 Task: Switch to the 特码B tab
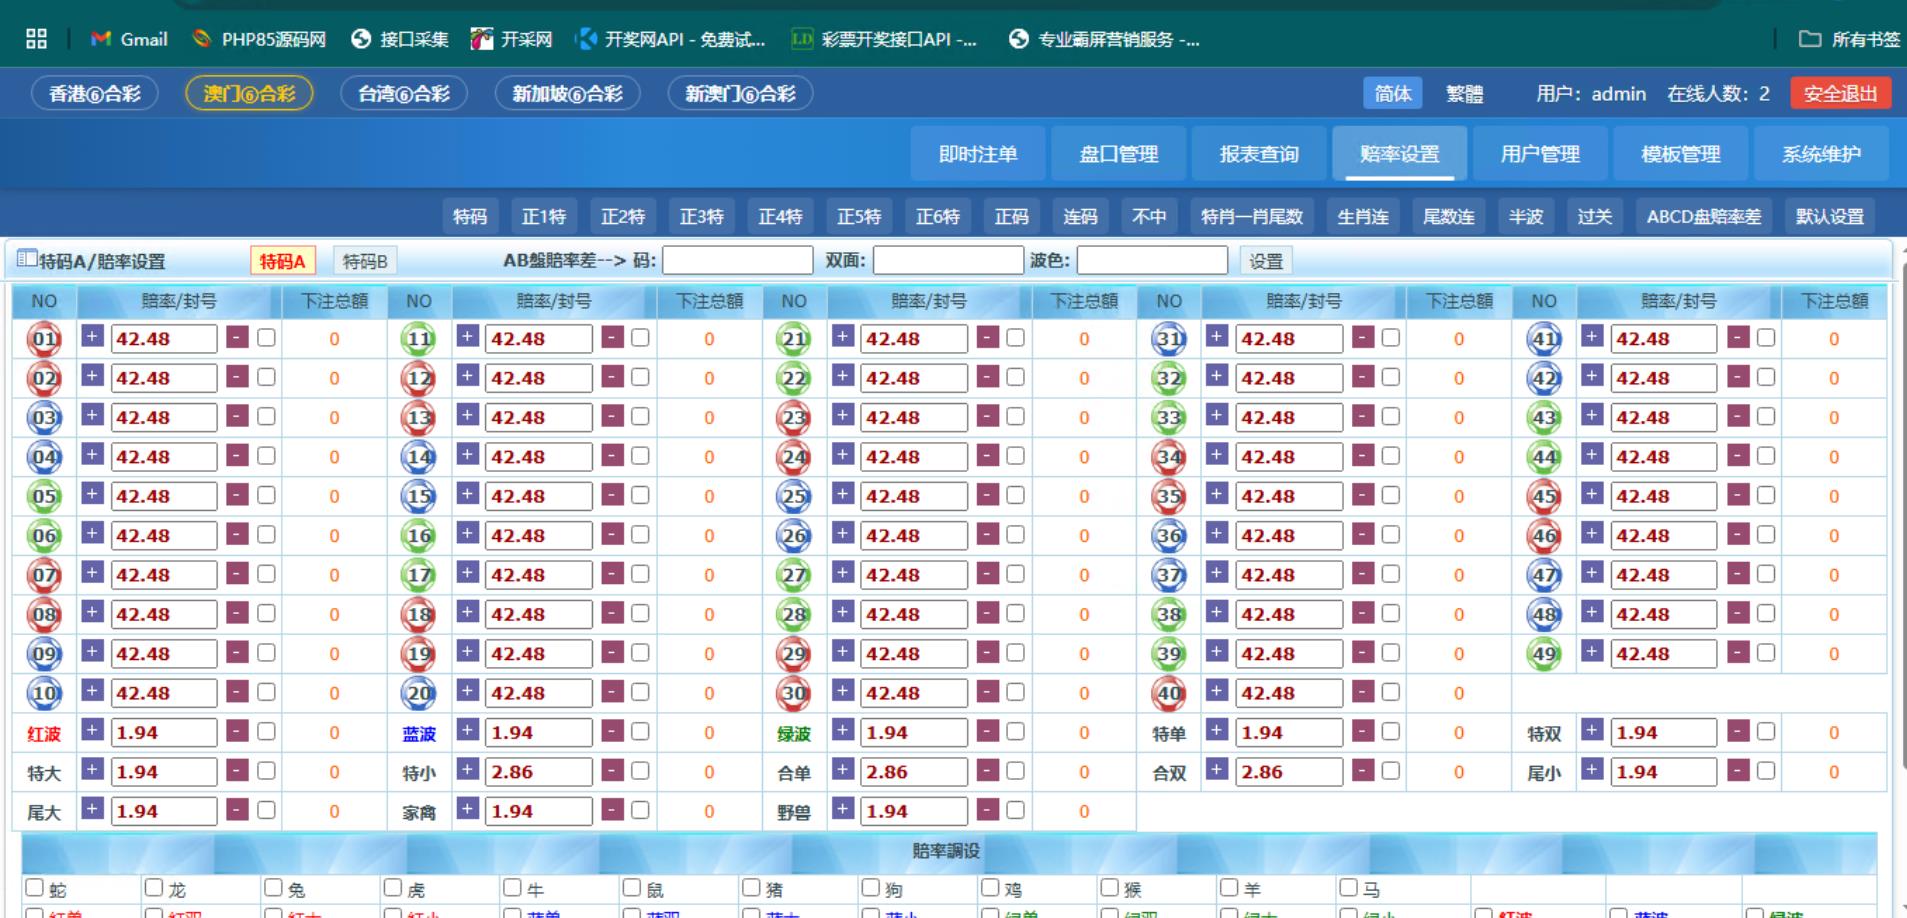pos(364,261)
